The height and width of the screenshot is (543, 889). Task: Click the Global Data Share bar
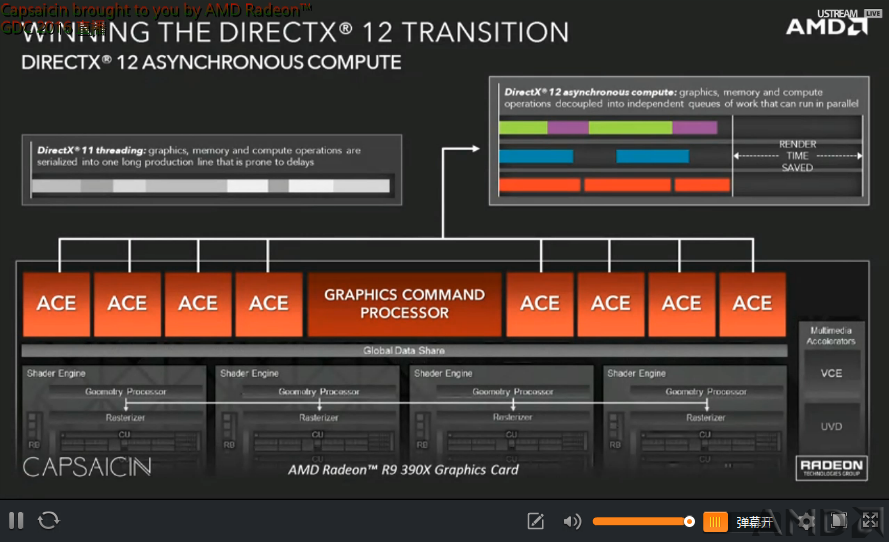coord(404,351)
